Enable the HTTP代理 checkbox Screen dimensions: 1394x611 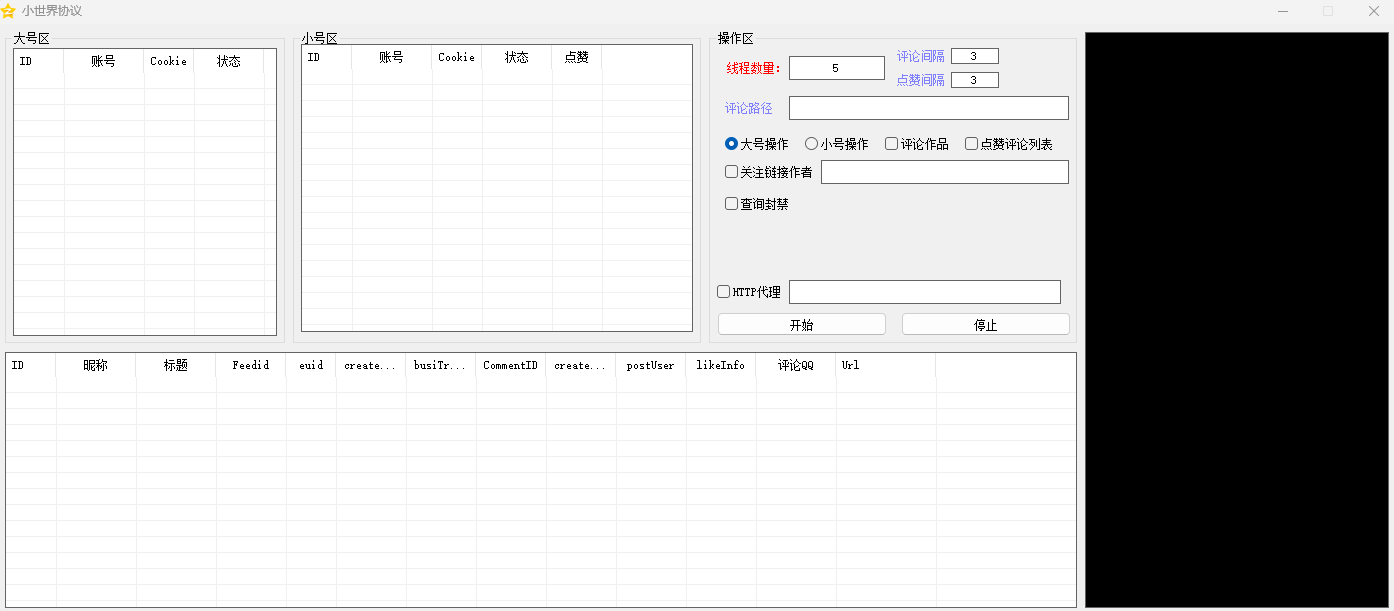(x=724, y=292)
